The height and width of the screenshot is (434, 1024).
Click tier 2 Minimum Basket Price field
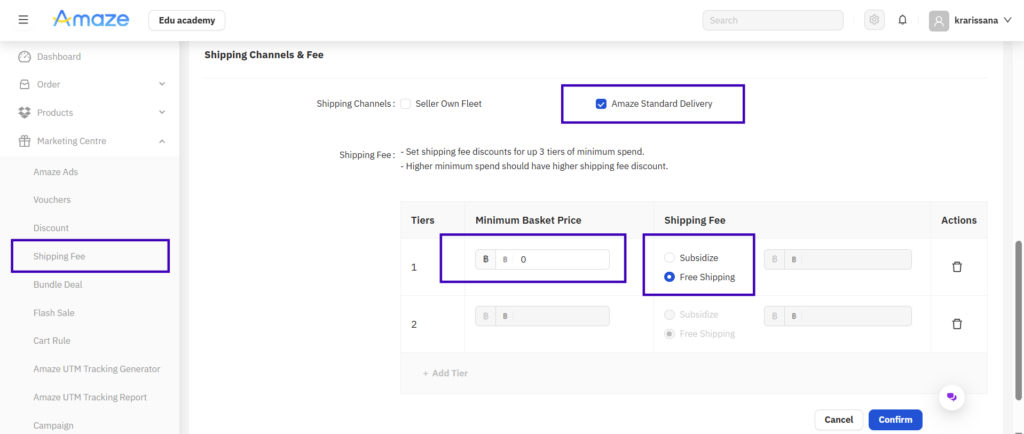click(542, 316)
